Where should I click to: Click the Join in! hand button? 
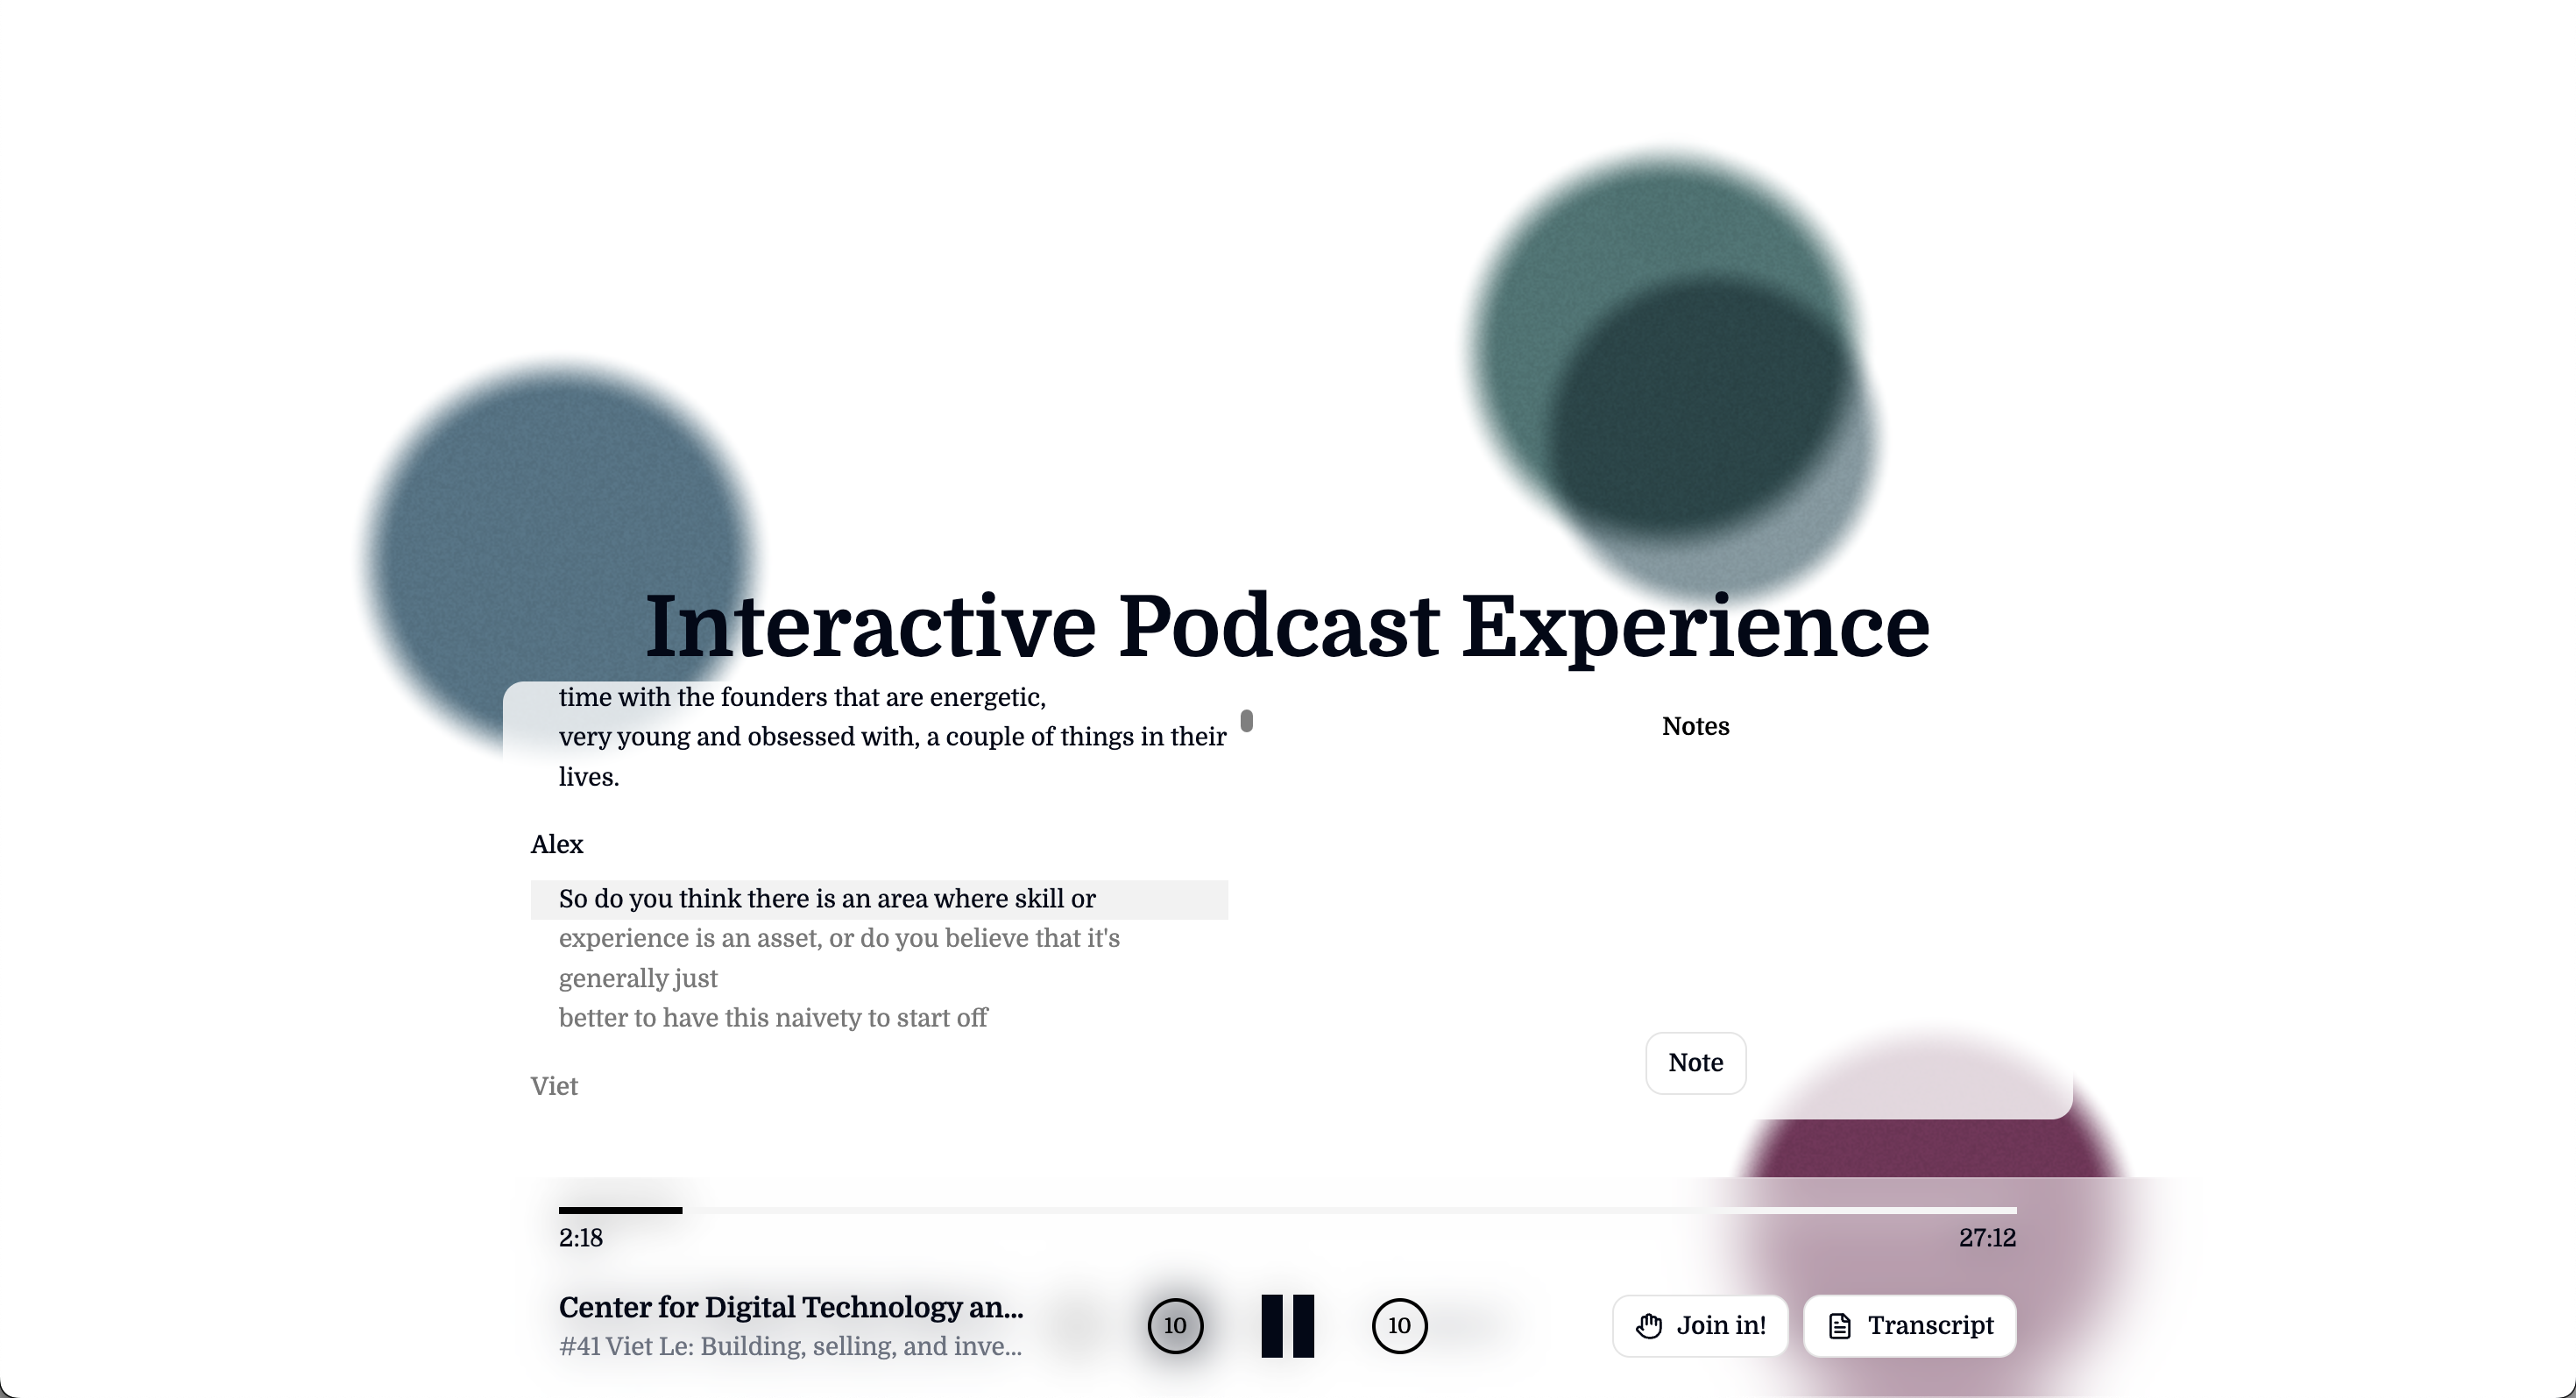(x=1700, y=1326)
